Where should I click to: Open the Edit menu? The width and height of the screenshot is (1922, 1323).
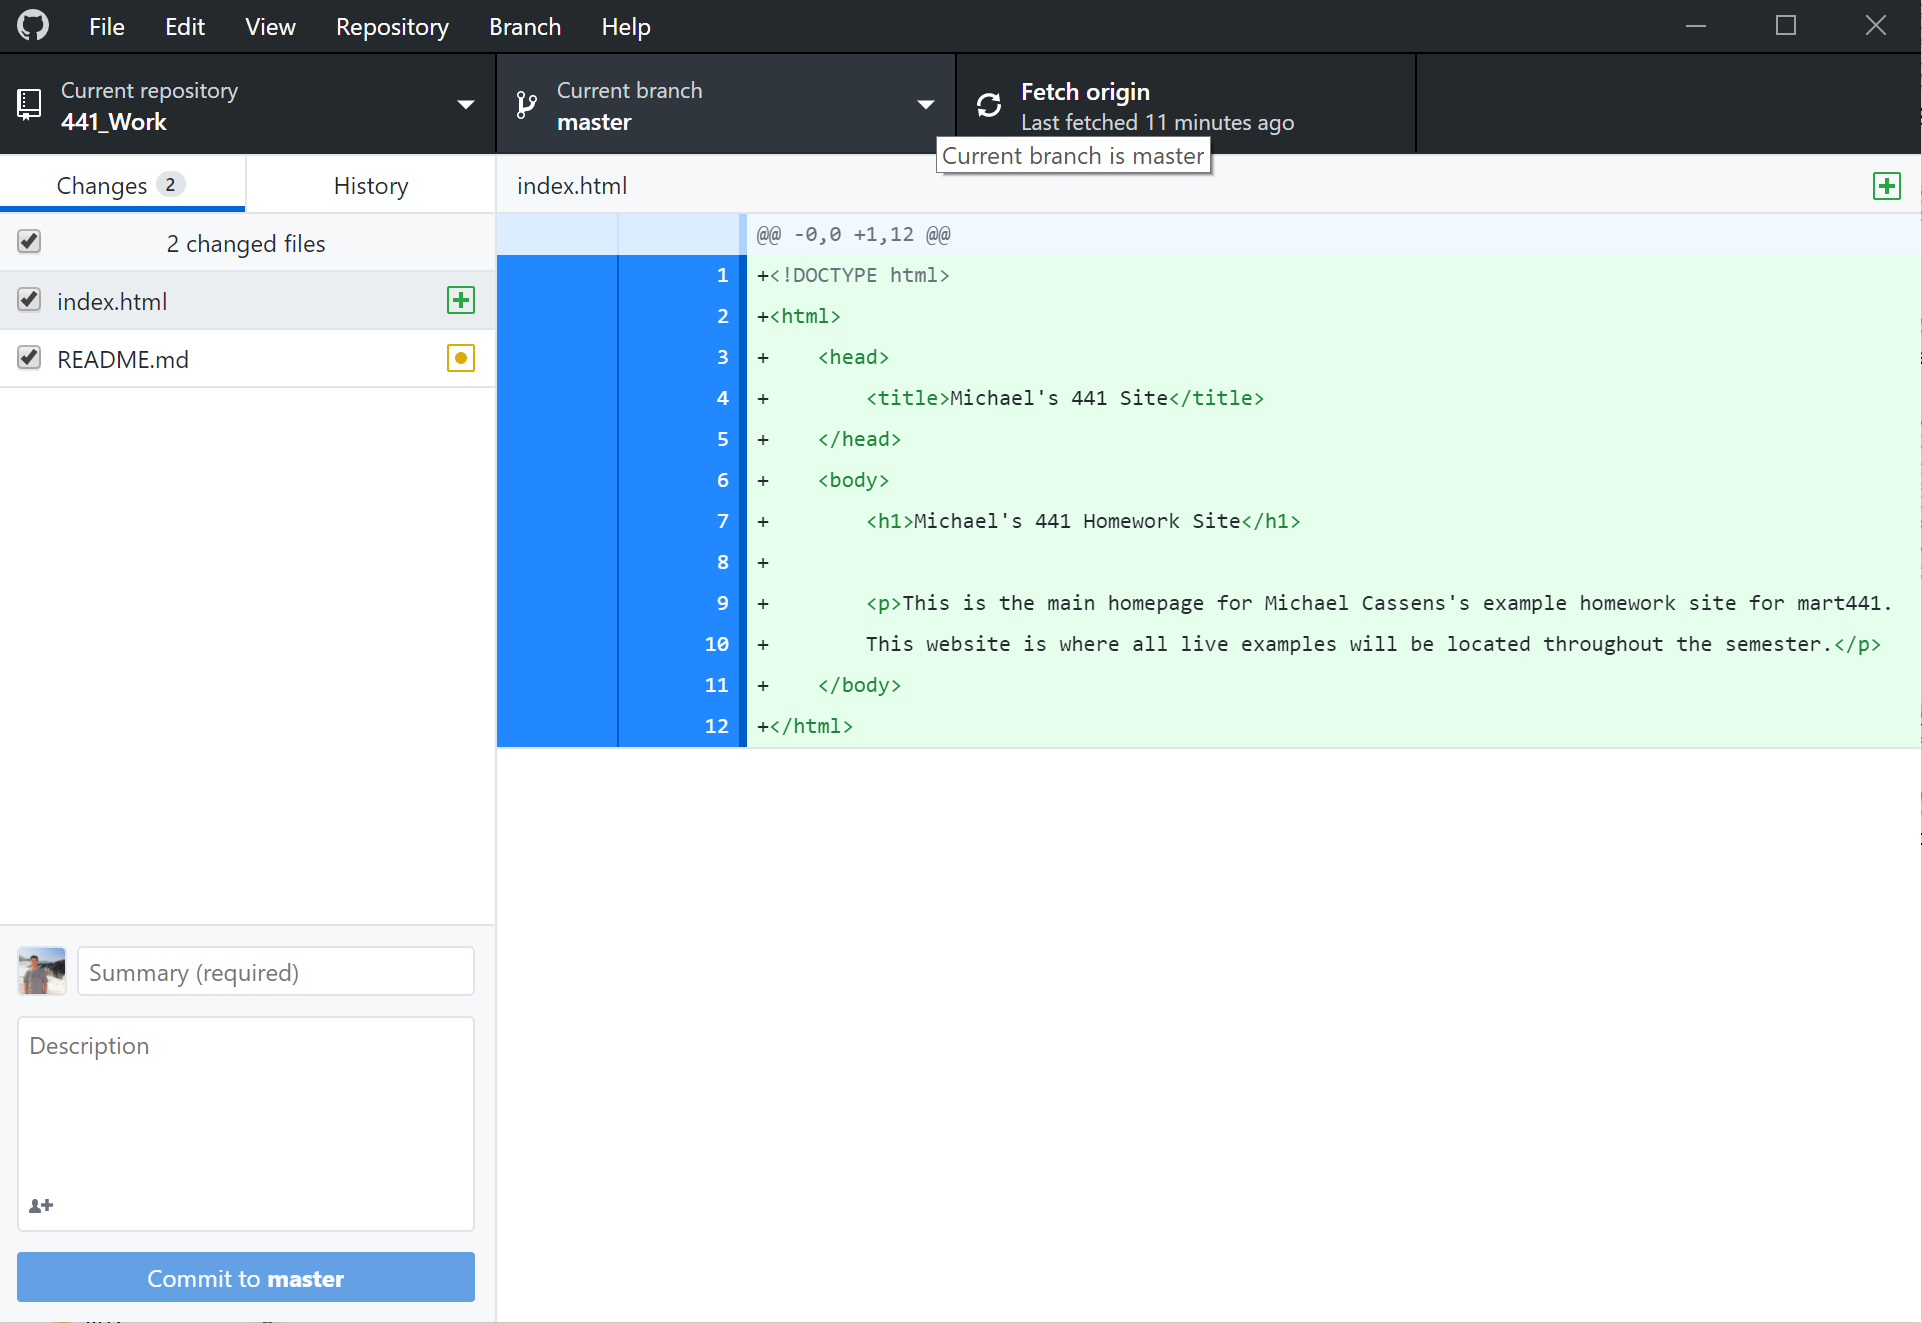pos(185,27)
